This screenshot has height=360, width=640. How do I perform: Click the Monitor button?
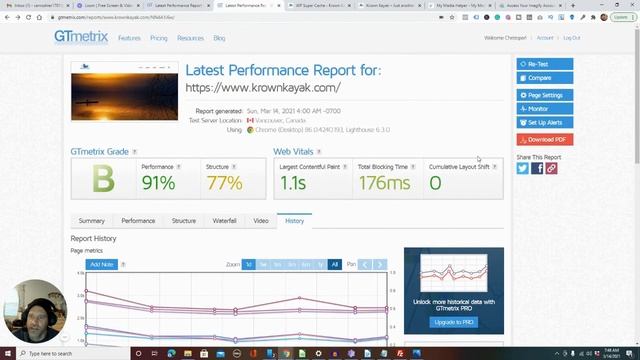544,109
